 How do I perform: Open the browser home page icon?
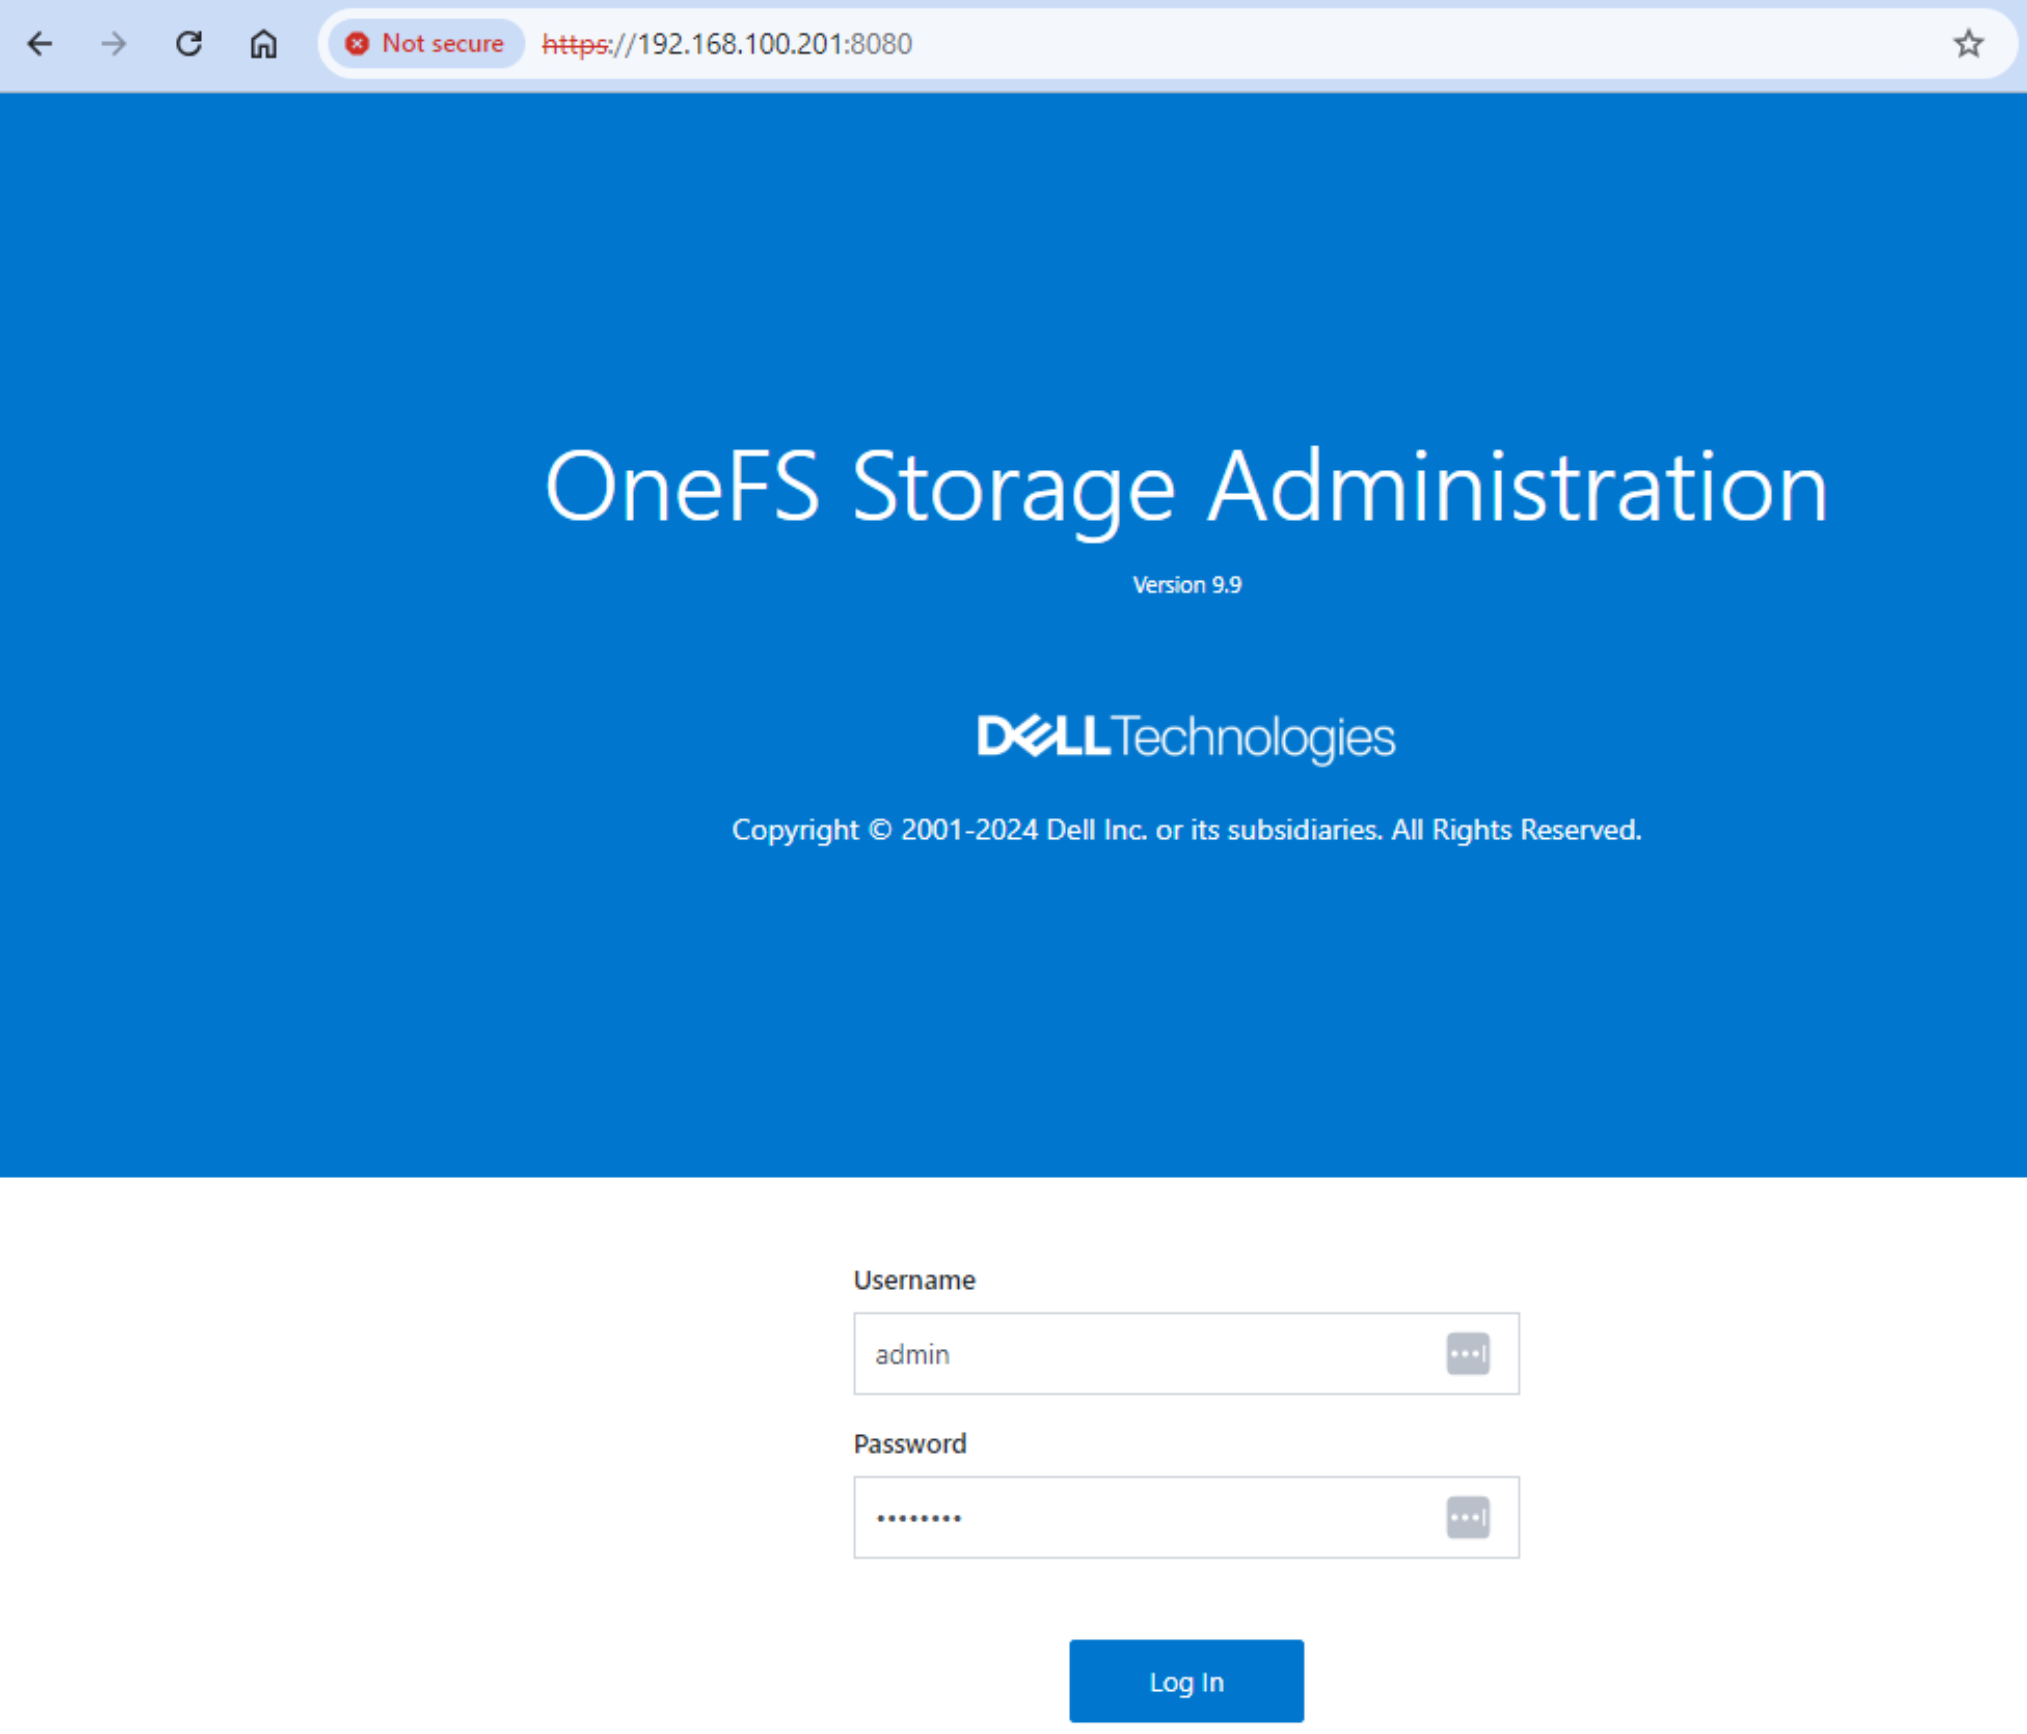pyautogui.click(x=263, y=44)
